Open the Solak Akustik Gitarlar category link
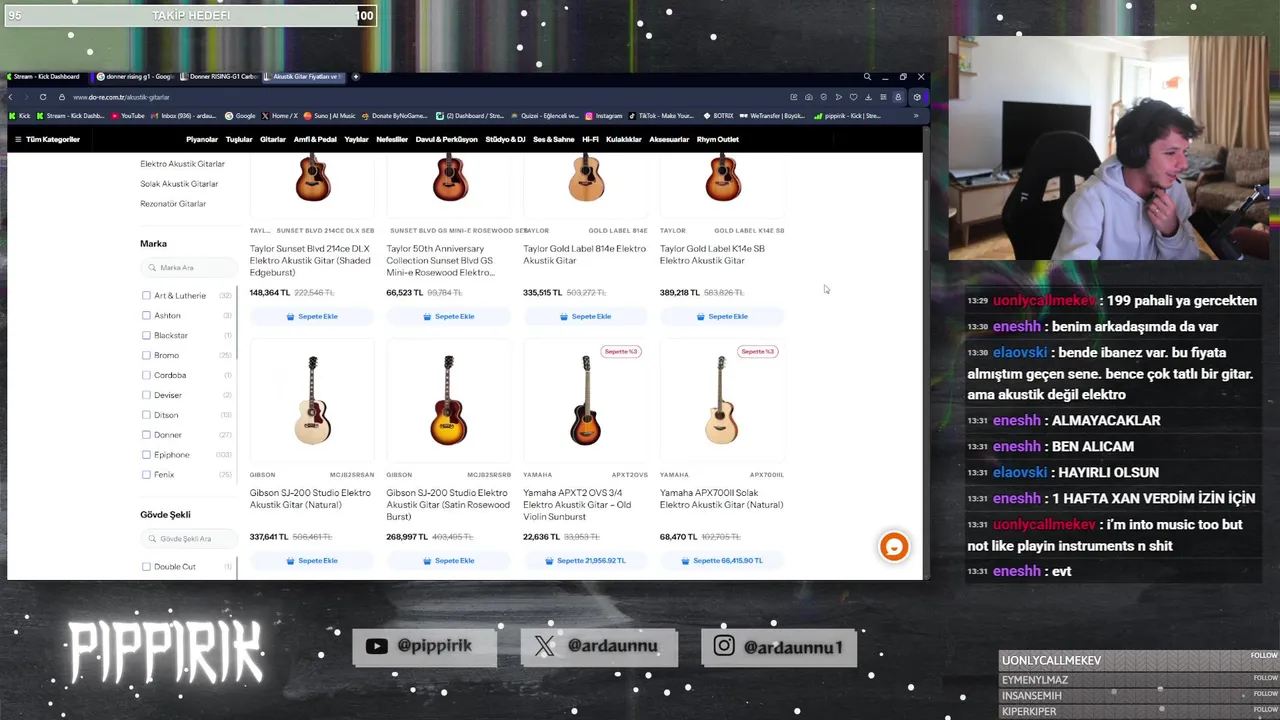This screenshot has width=1280, height=720. click(x=179, y=184)
